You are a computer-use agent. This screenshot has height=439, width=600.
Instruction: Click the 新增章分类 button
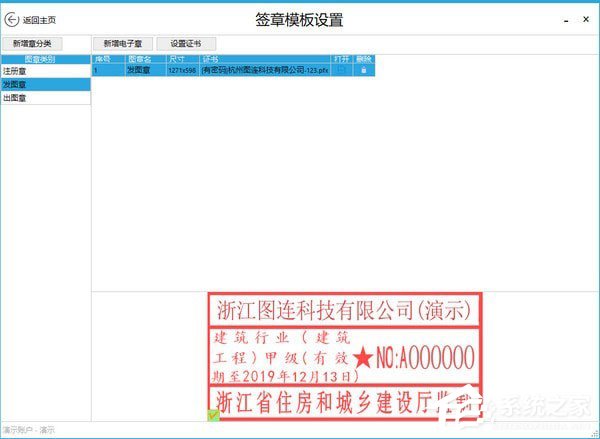tap(32, 44)
